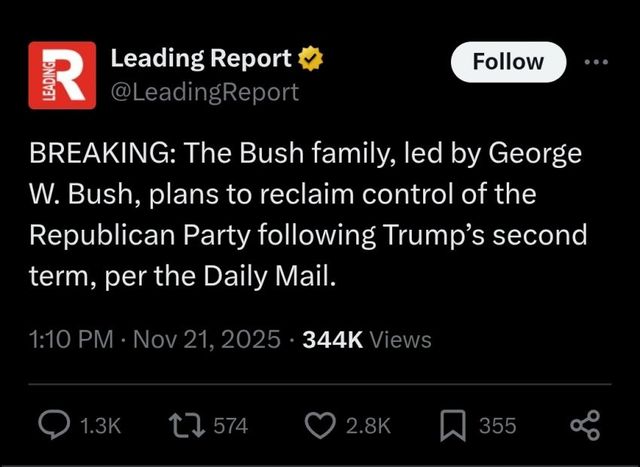This screenshot has width=640, height=467.
Task: Click the Leading Report profile avatar
Action: pos(61,76)
